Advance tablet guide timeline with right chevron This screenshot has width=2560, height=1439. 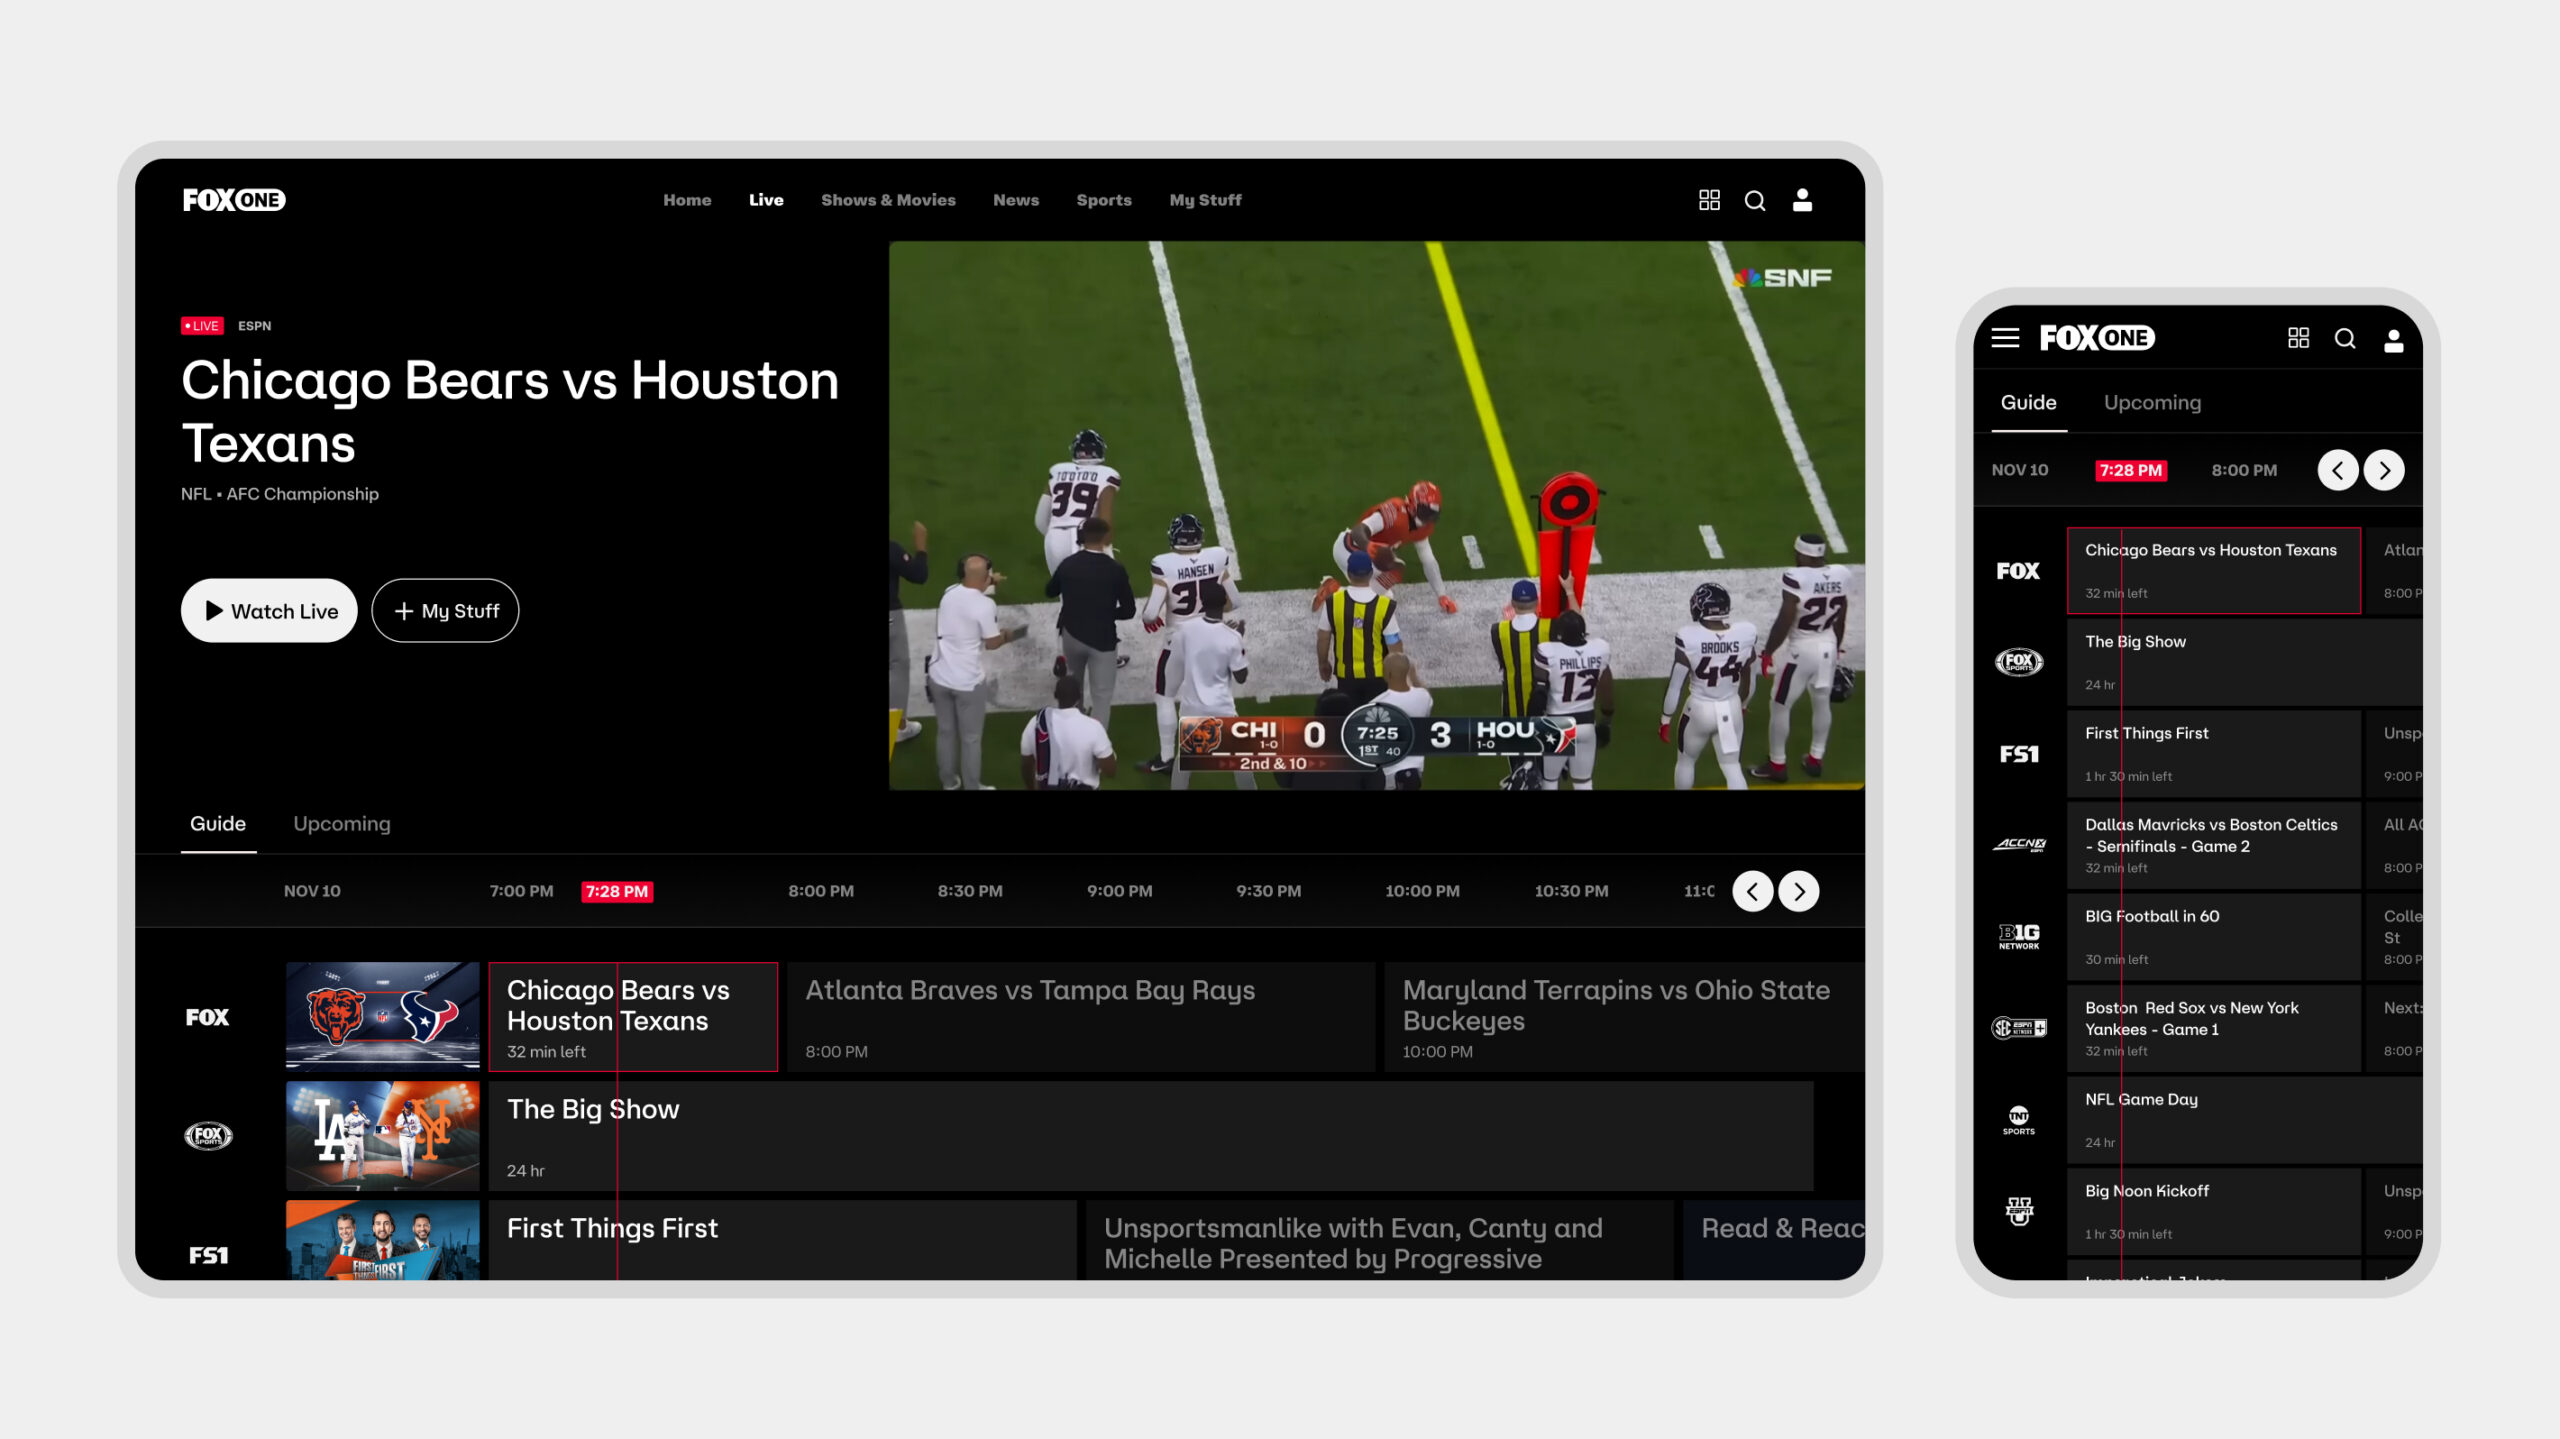(x=1799, y=891)
